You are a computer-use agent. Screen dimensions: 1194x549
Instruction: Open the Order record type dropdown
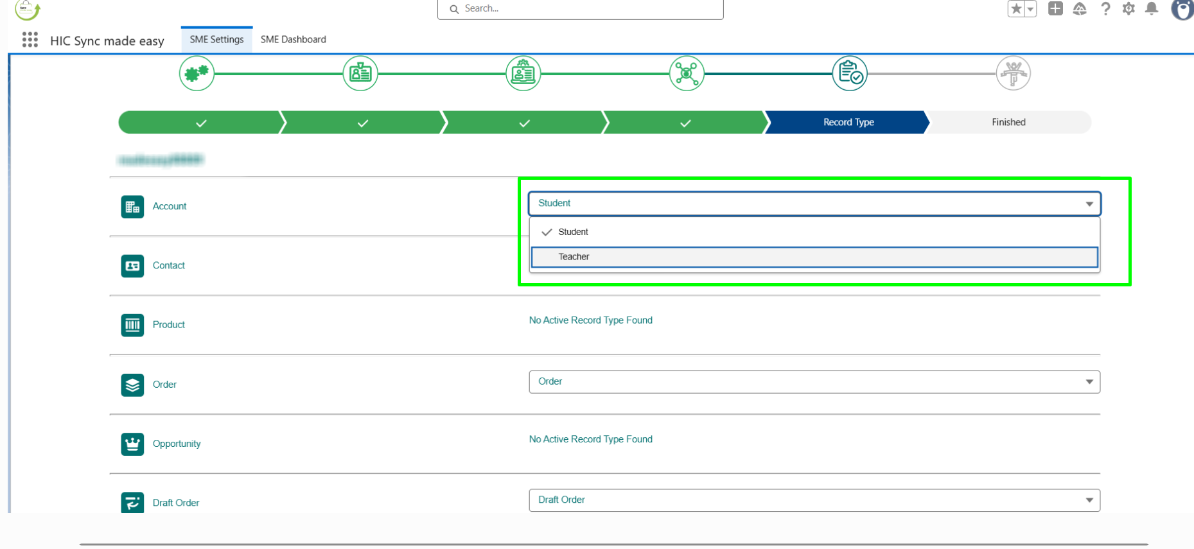pyautogui.click(x=815, y=381)
